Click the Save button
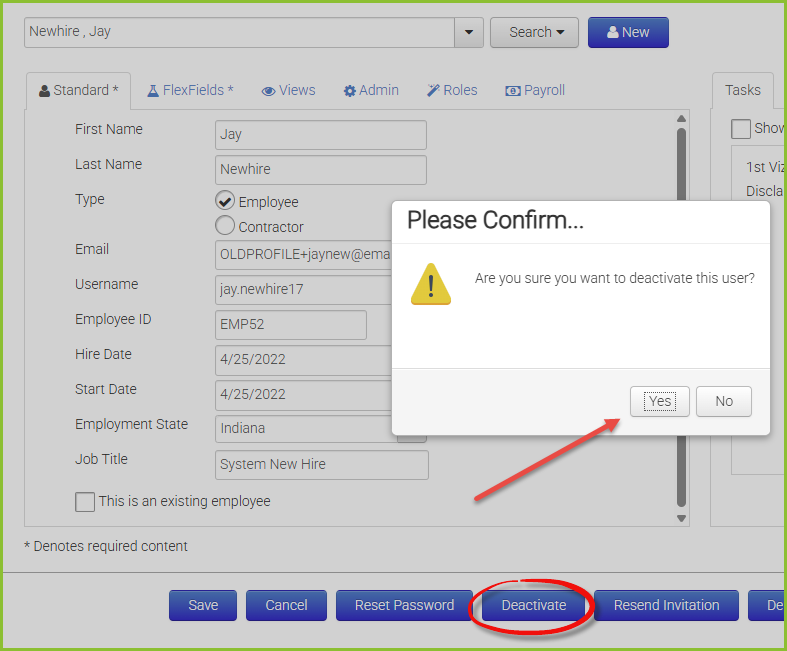This screenshot has height=651, width=787. [203, 605]
